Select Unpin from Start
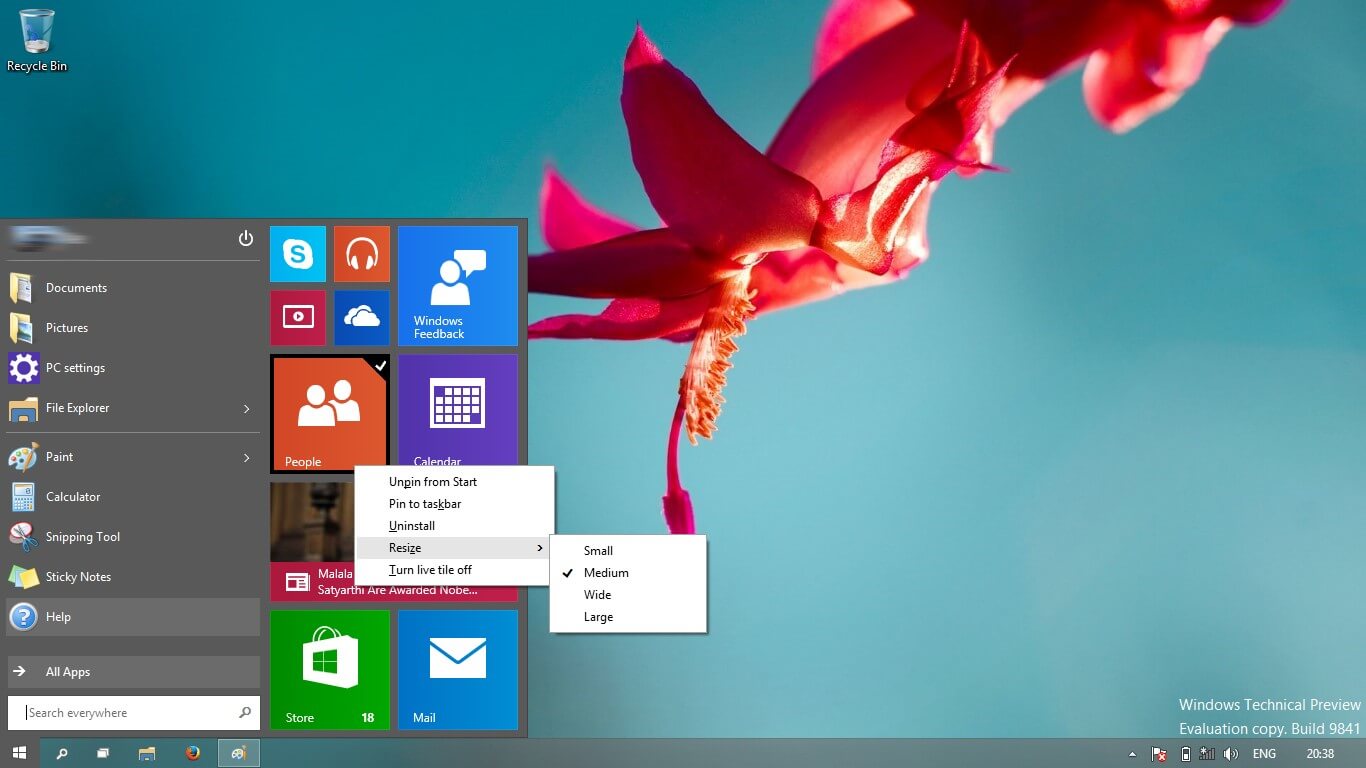The height and width of the screenshot is (768, 1366). pos(433,482)
